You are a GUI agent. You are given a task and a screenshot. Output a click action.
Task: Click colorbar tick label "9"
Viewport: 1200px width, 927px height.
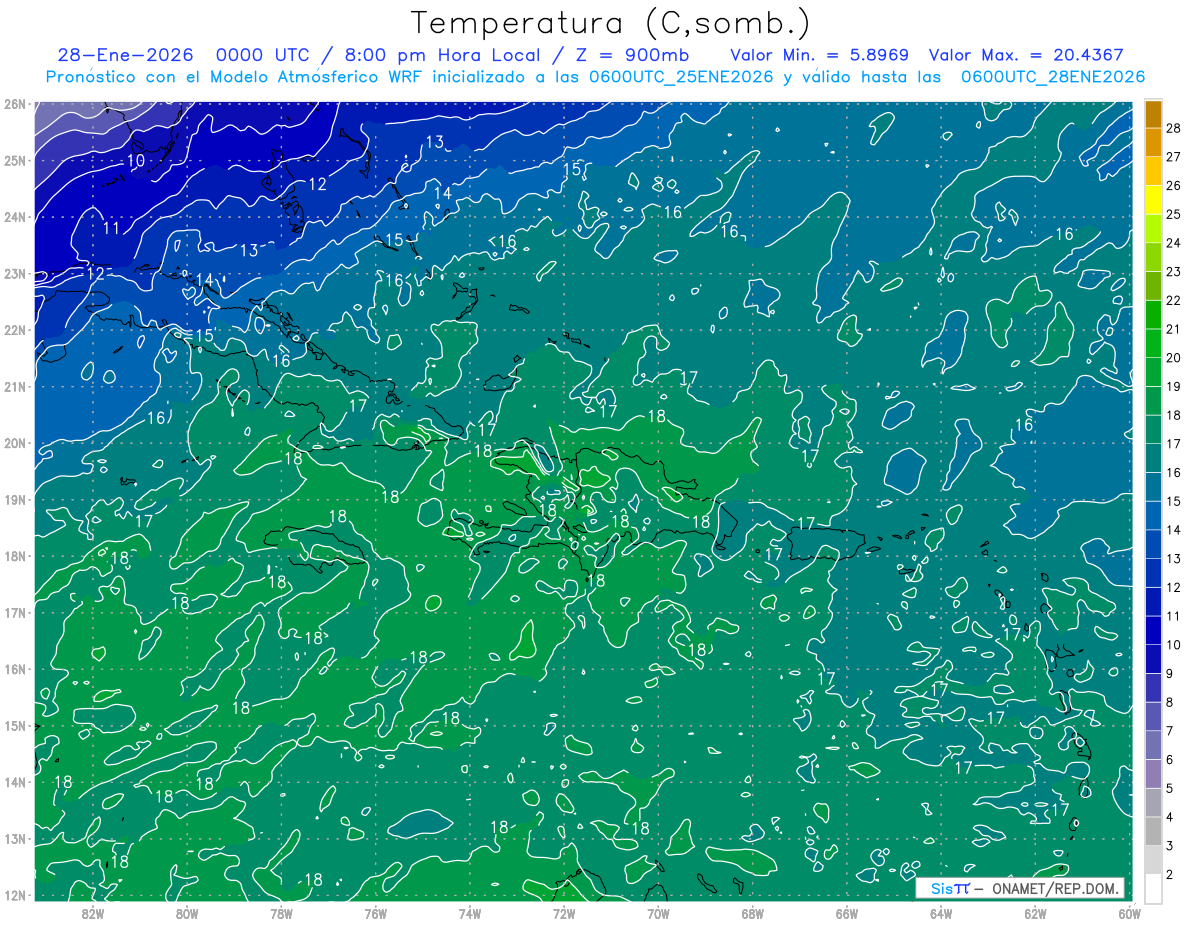1170,674
